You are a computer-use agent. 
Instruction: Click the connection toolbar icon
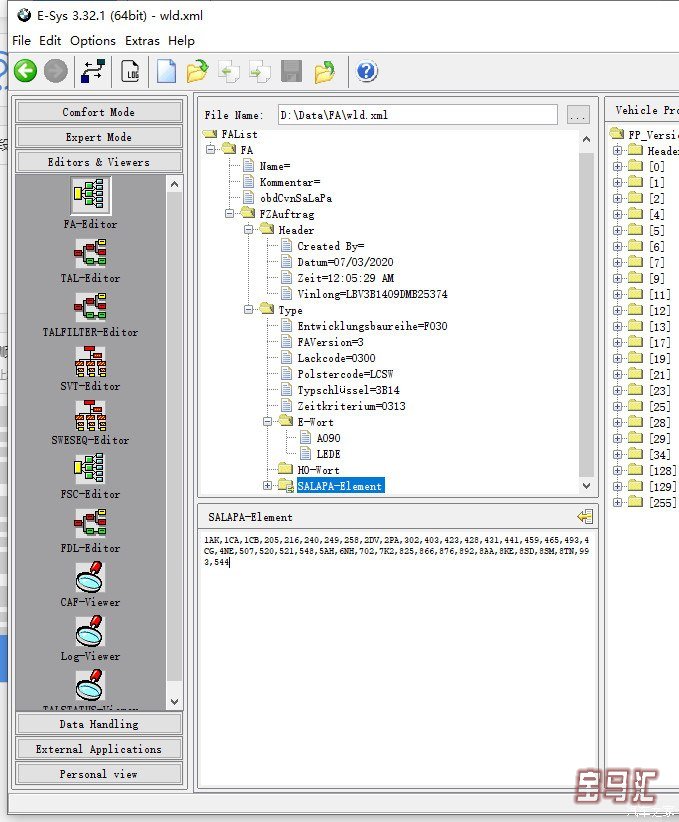(x=93, y=71)
